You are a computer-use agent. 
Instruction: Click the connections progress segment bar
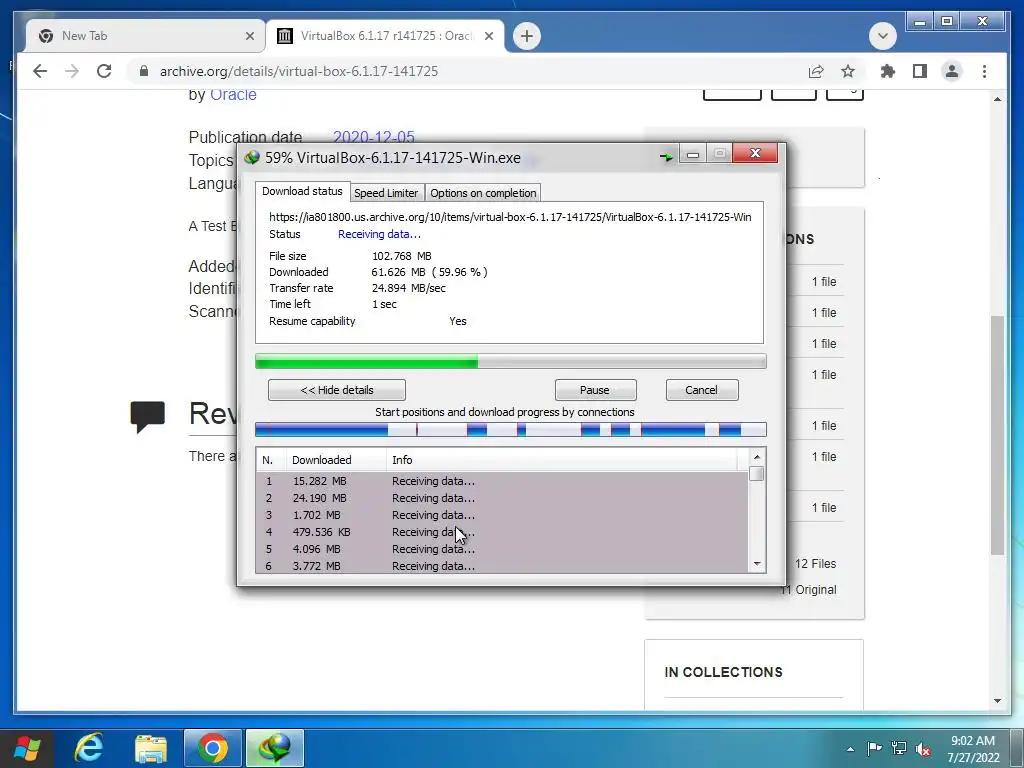pos(510,429)
